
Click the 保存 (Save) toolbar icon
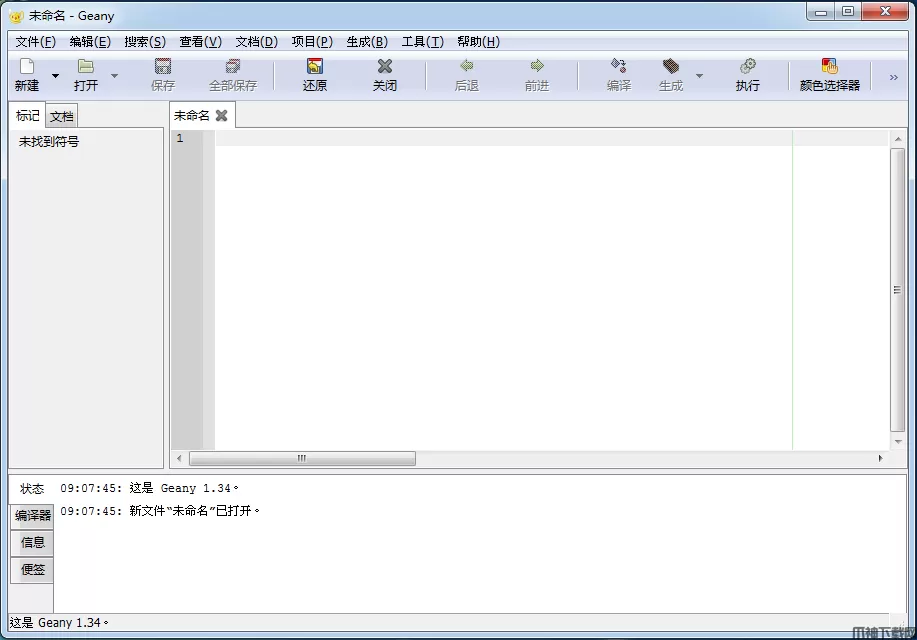coord(163,66)
